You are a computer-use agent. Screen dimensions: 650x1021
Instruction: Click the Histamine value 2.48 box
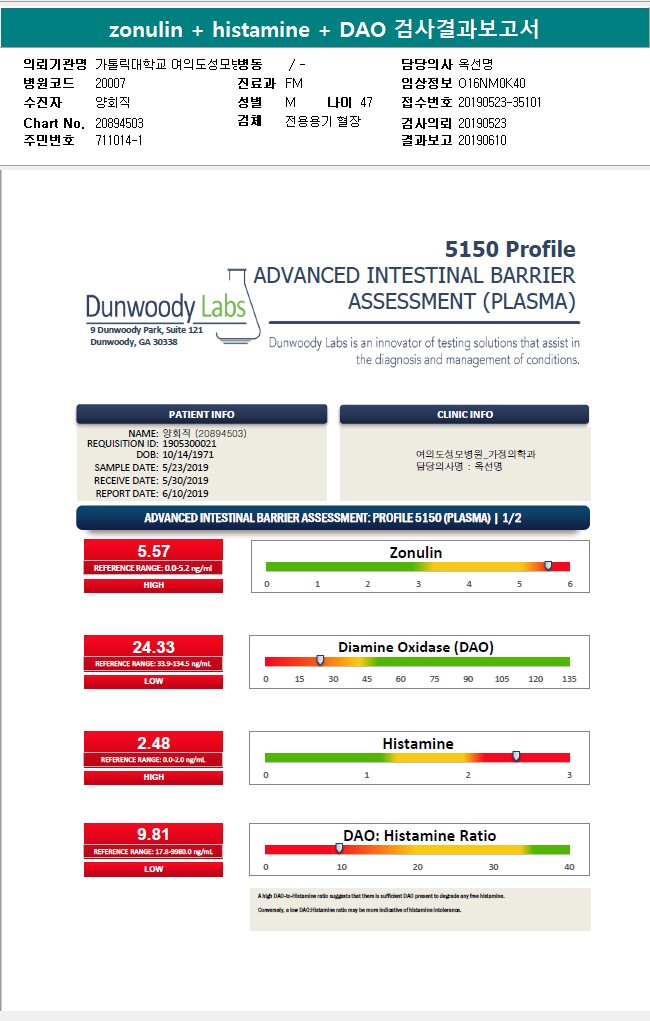point(153,743)
